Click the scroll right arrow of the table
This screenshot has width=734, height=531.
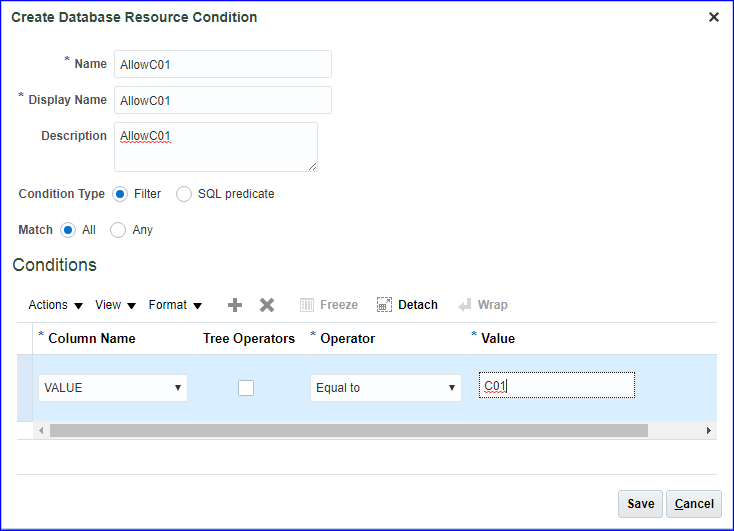tap(708, 430)
